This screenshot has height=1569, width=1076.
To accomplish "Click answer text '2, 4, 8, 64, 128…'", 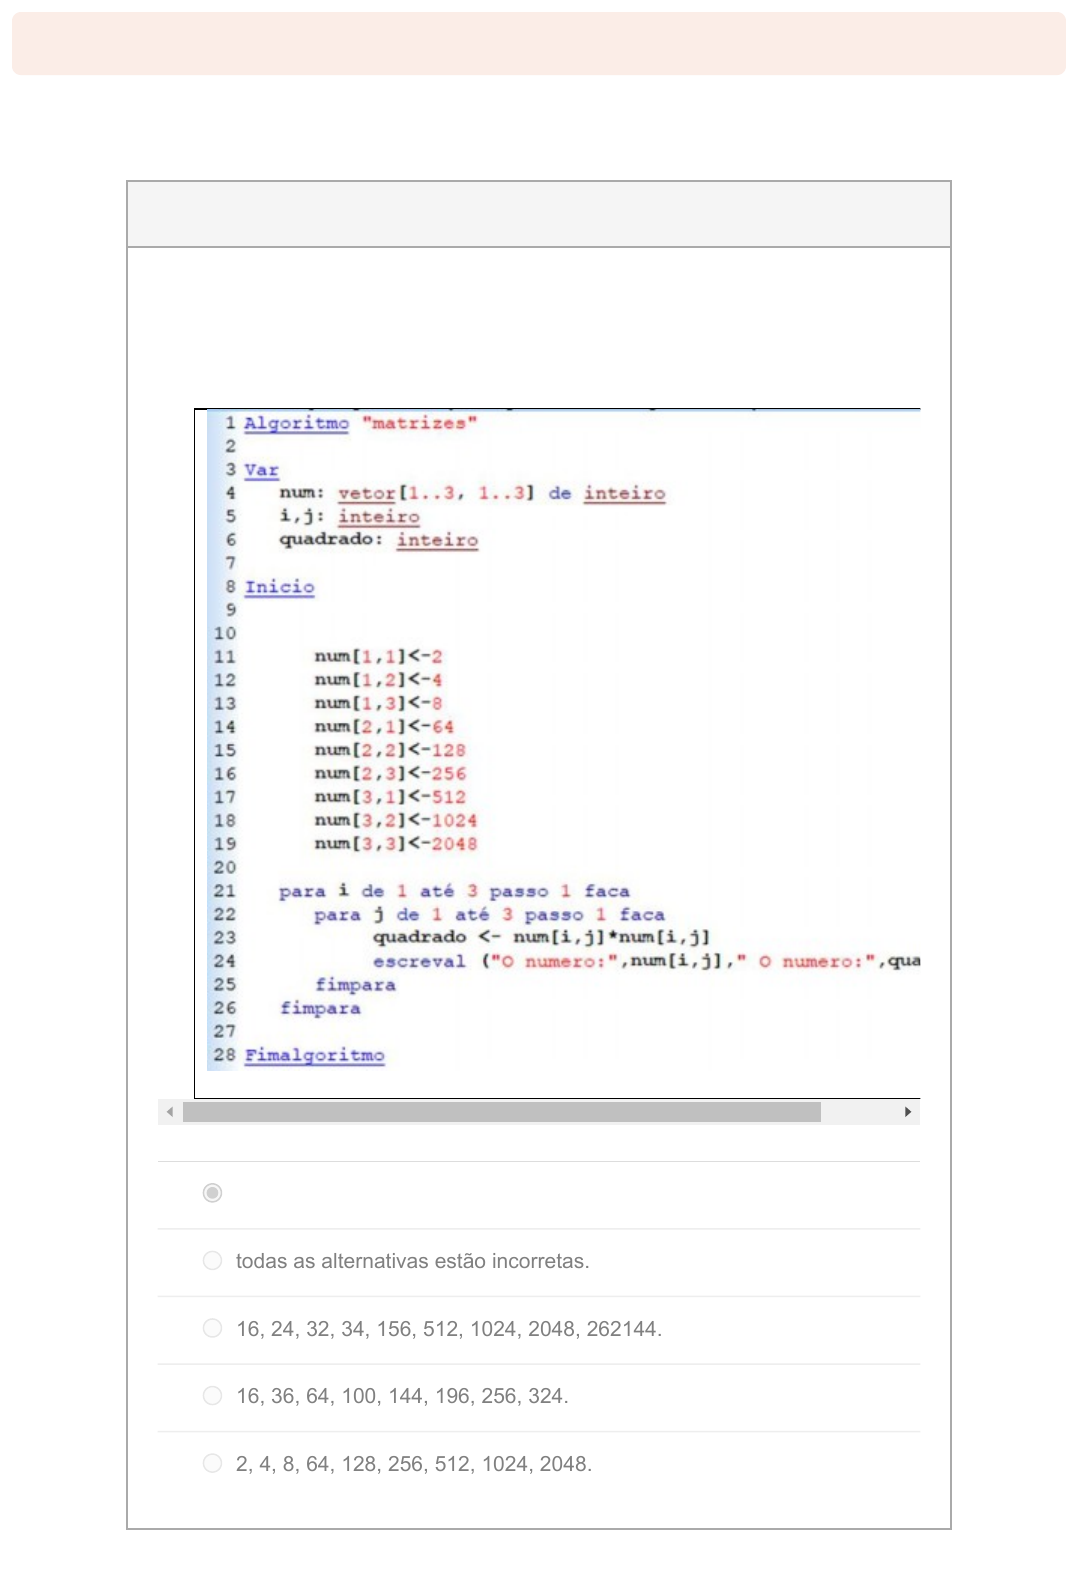I will (x=414, y=1464).
